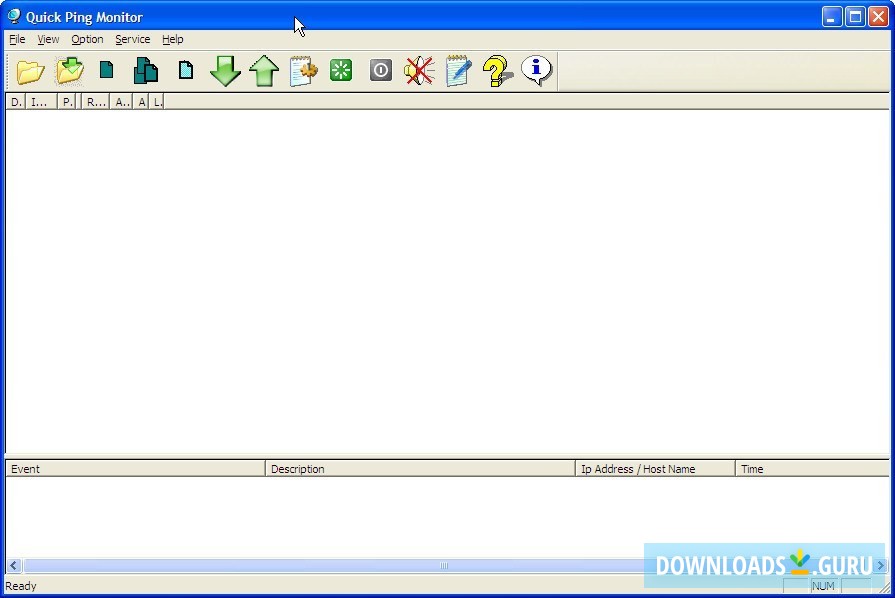Click the blue info speech bubble icon
The image size is (895, 598).
[x=537, y=70]
